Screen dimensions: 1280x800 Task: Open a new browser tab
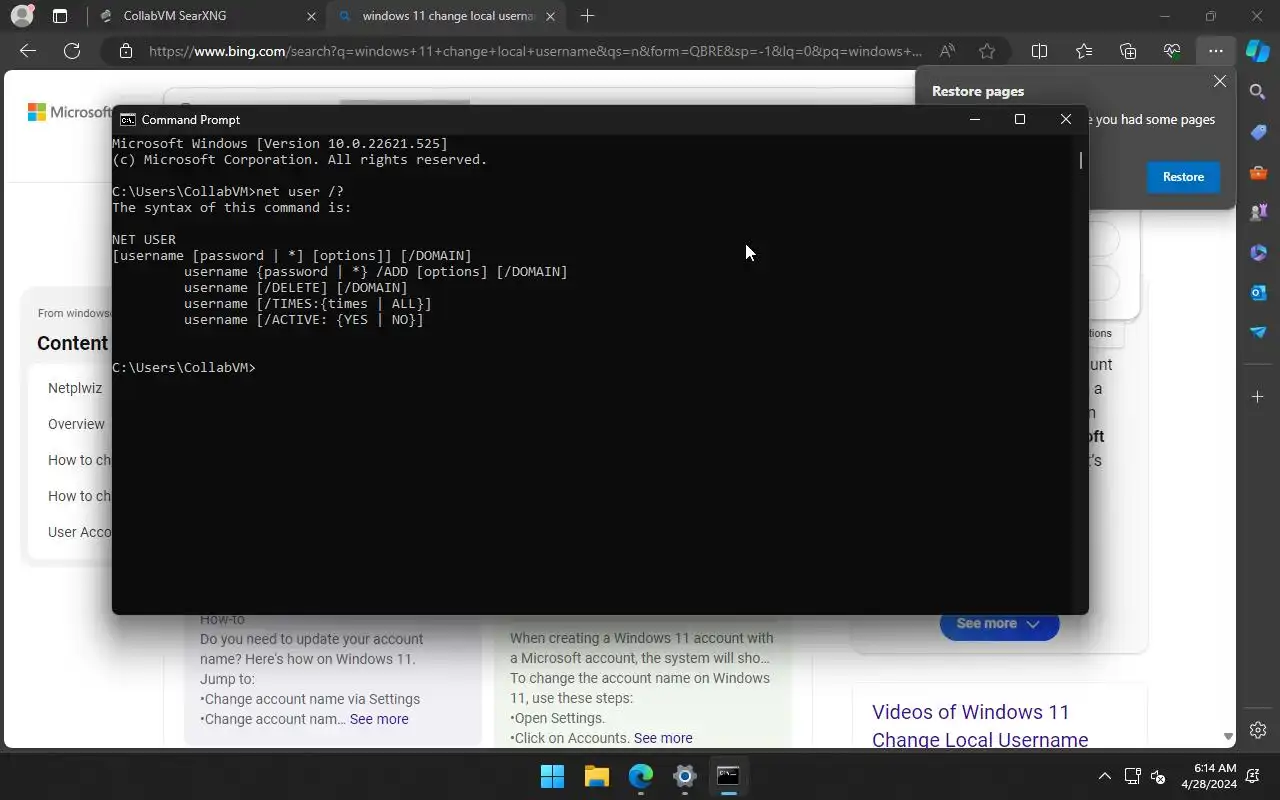coord(588,16)
